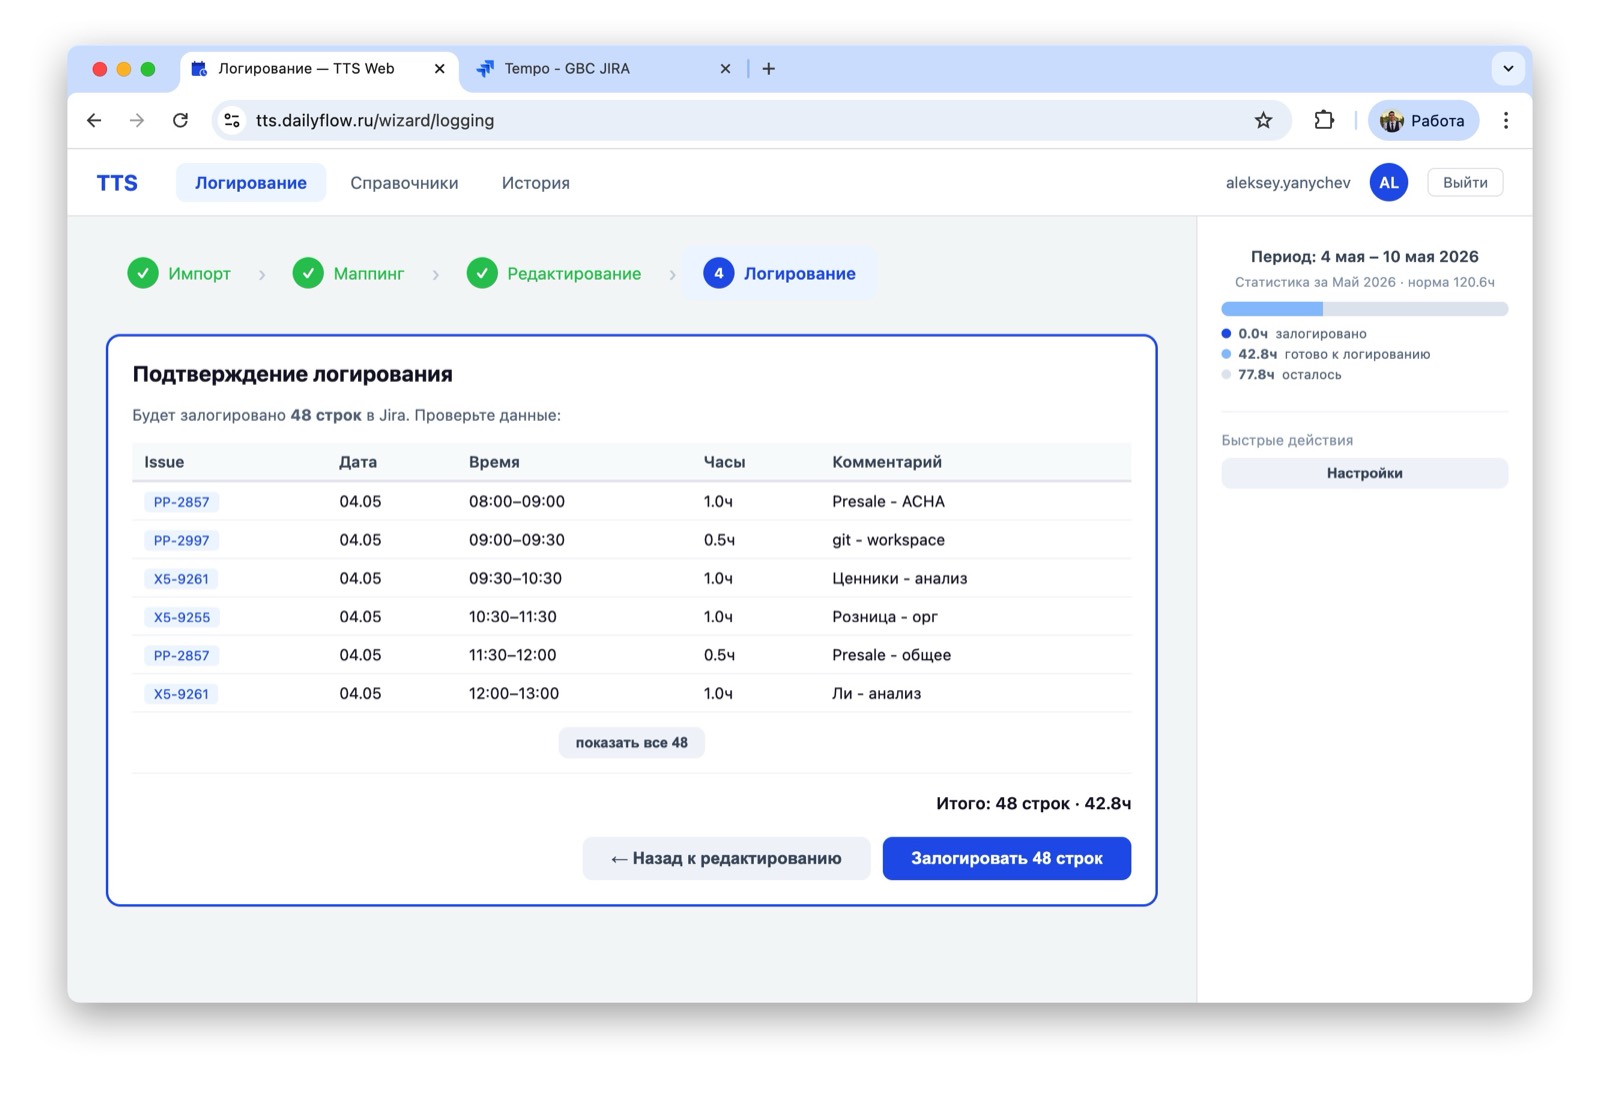Bookmark this page with the star icon

pyautogui.click(x=1263, y=121)
